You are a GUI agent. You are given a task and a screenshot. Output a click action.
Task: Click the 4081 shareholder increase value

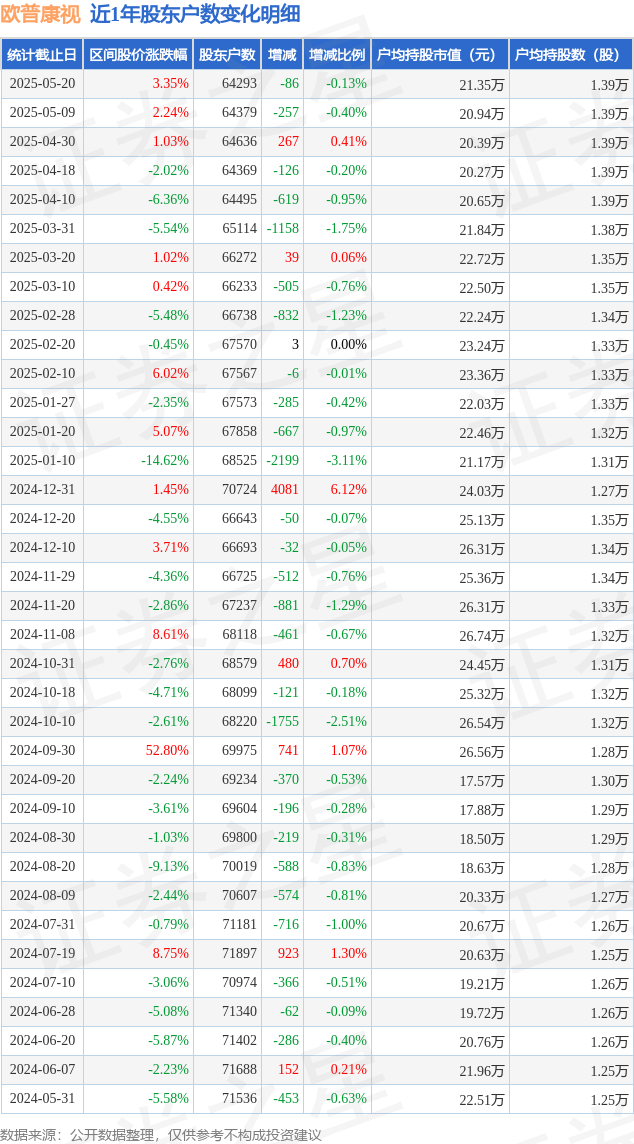(x=284, y=490)
